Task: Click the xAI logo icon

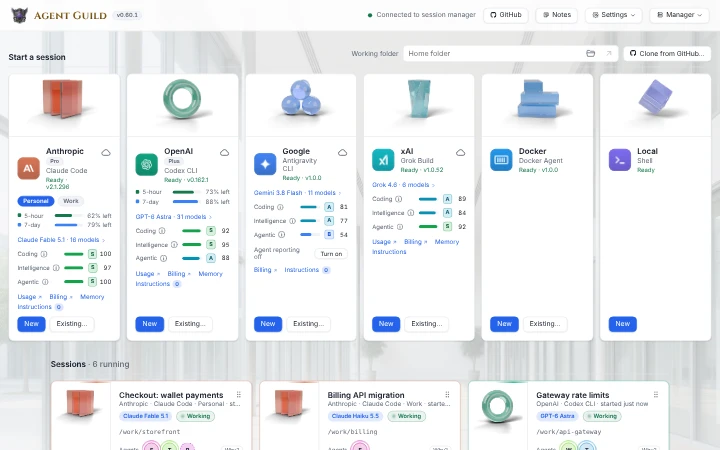Action: click(383, 160)
